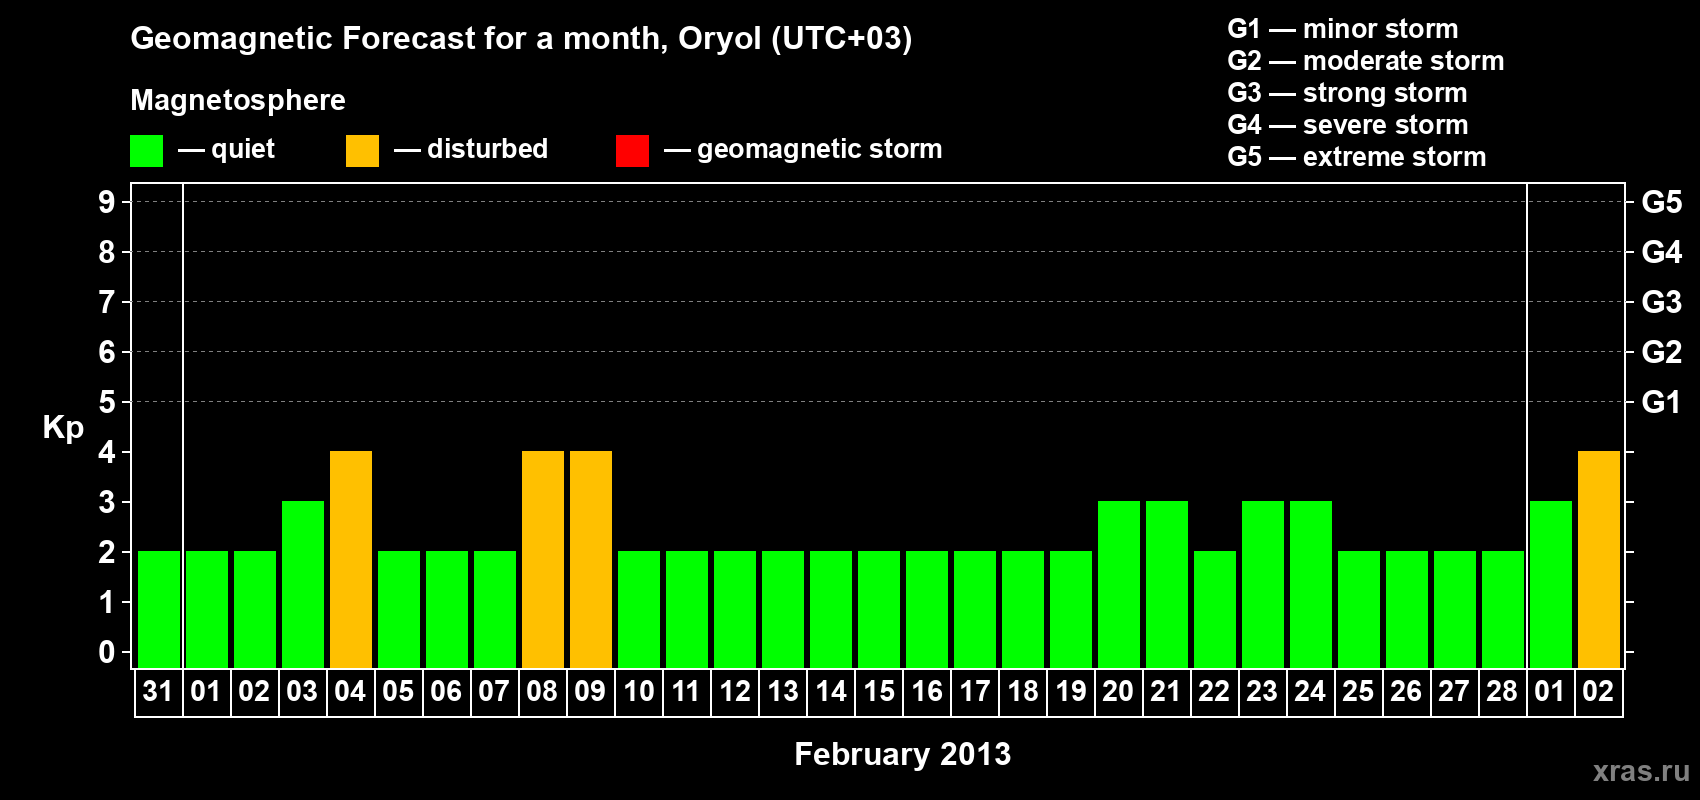Screen dimensions: 1700x800
Task: Click the Kp axis value 0
Action: point(107,652)
